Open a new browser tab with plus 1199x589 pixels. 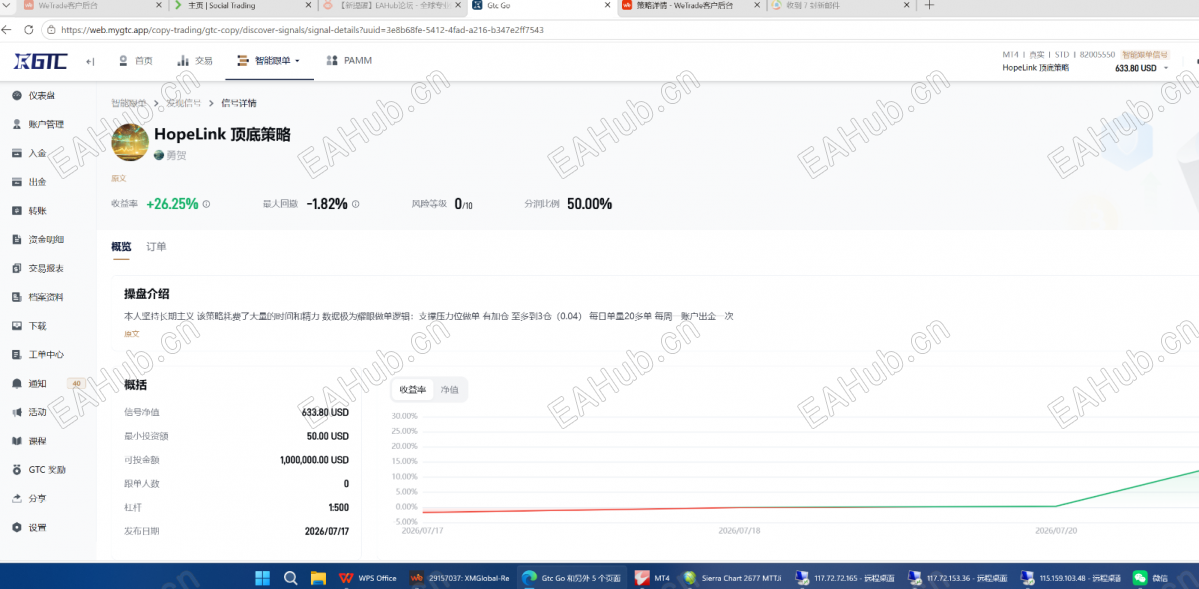929,5
